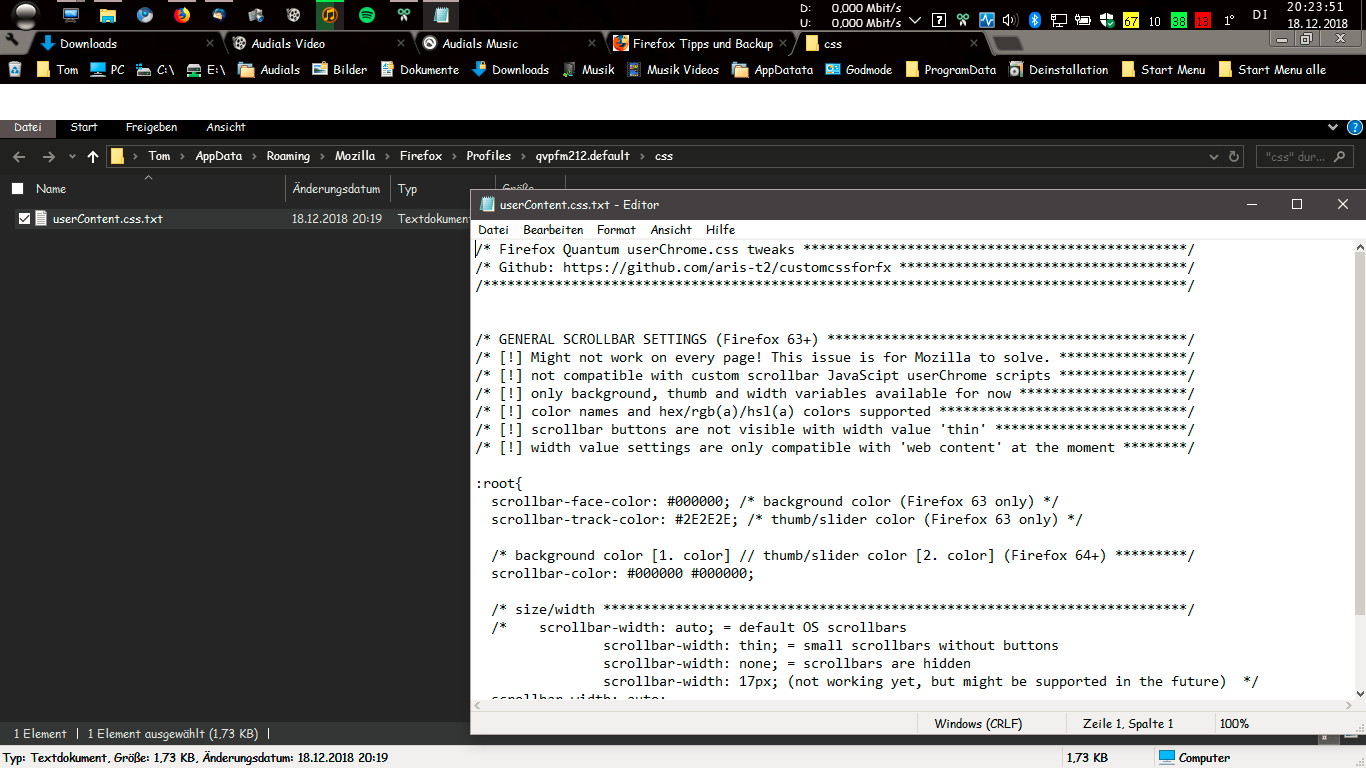
Task: Switch to the Audials Music tab
Action: [x=480, y=44]
